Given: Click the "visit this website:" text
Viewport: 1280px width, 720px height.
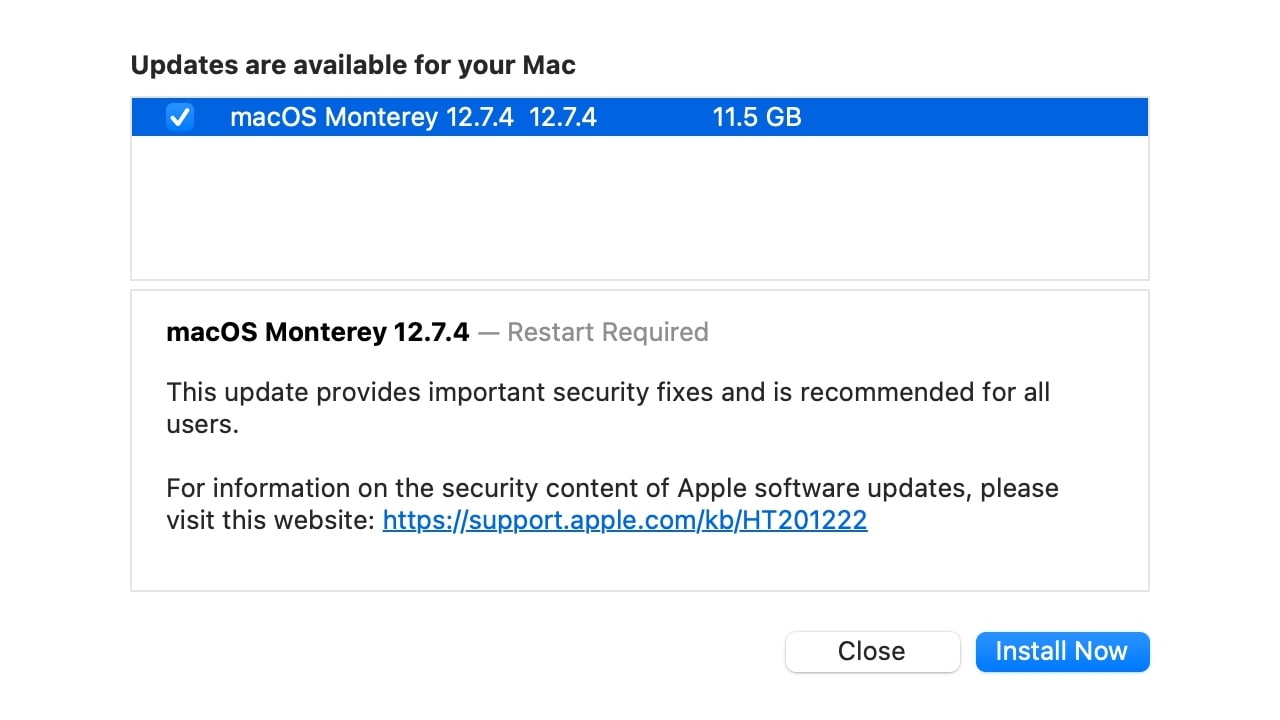Looking at the screenshot, I should [270, 520].
